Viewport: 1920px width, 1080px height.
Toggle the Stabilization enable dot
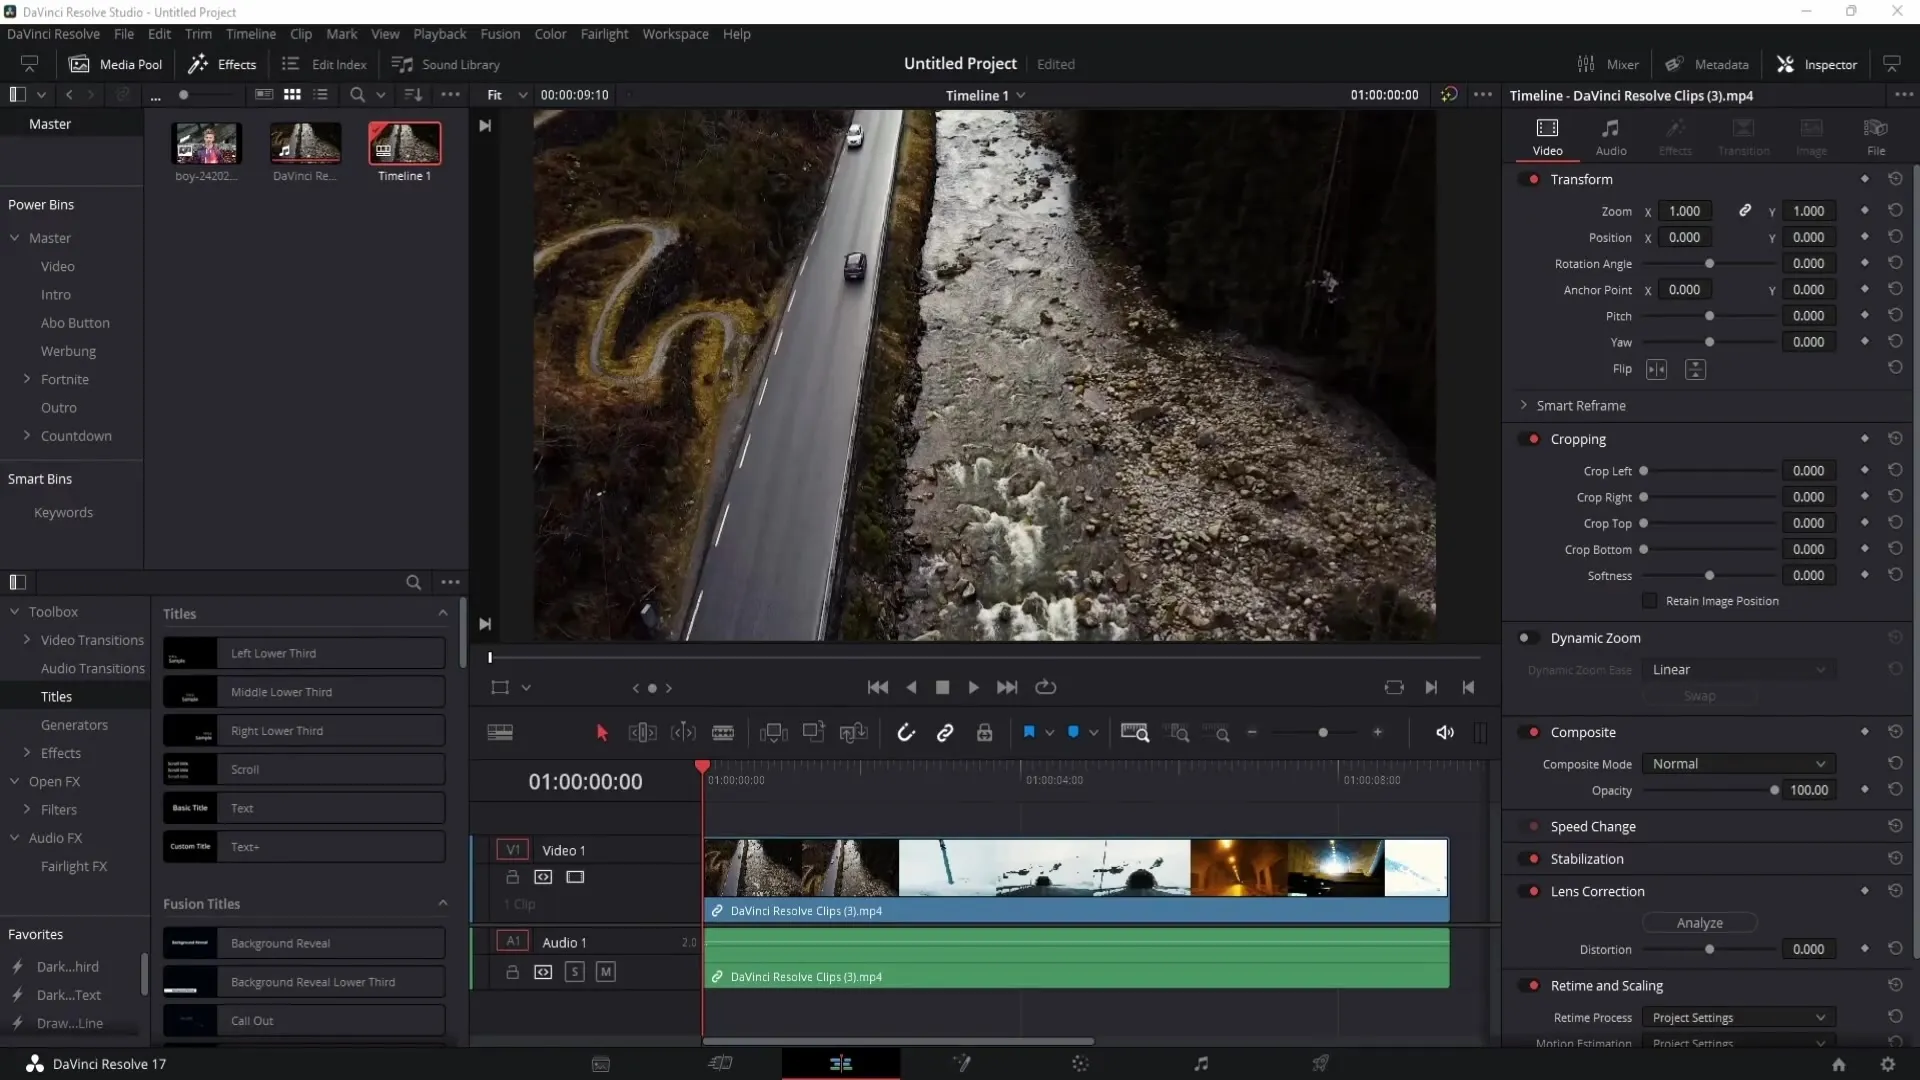1534,858
